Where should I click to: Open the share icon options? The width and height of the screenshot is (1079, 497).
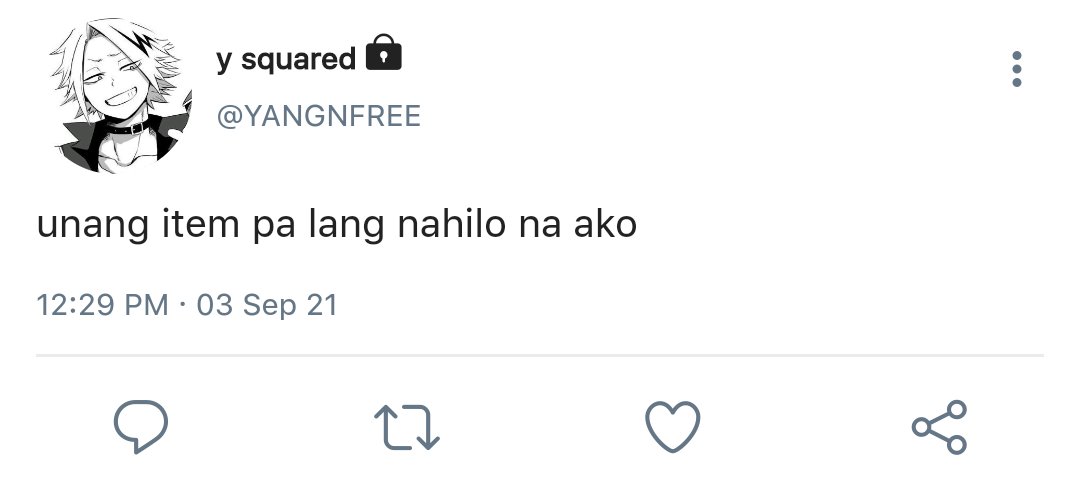coord(939,427)
